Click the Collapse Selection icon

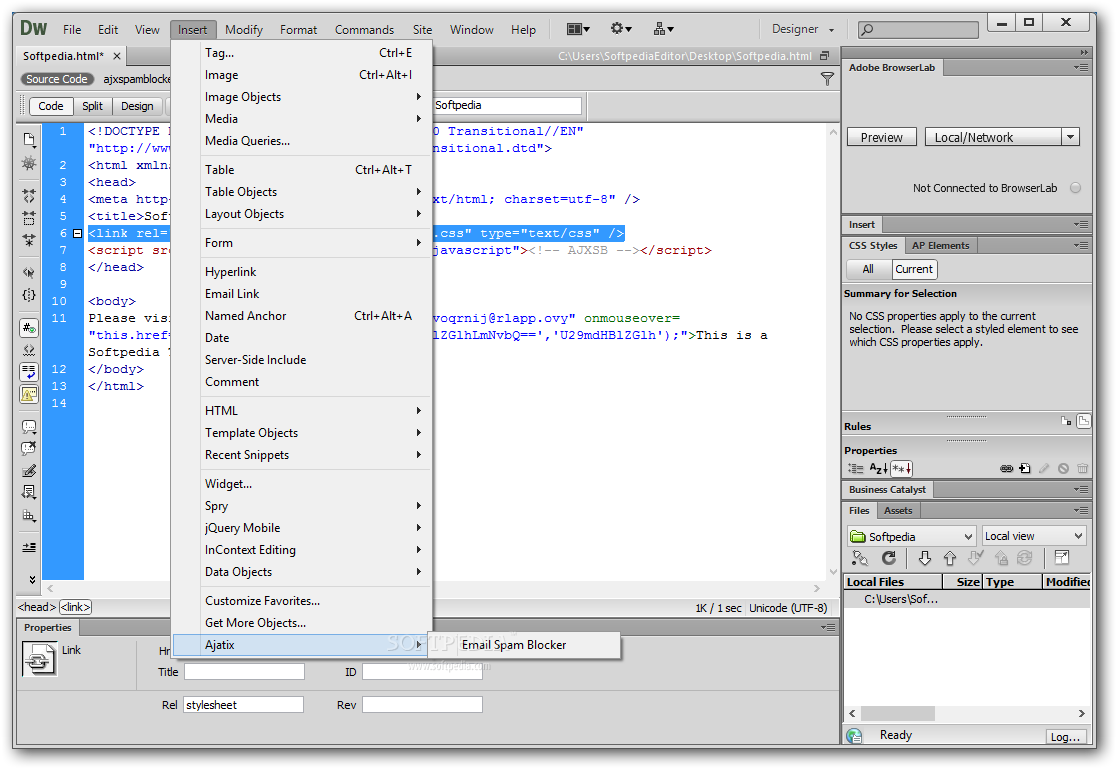click(x=28, y=217)
